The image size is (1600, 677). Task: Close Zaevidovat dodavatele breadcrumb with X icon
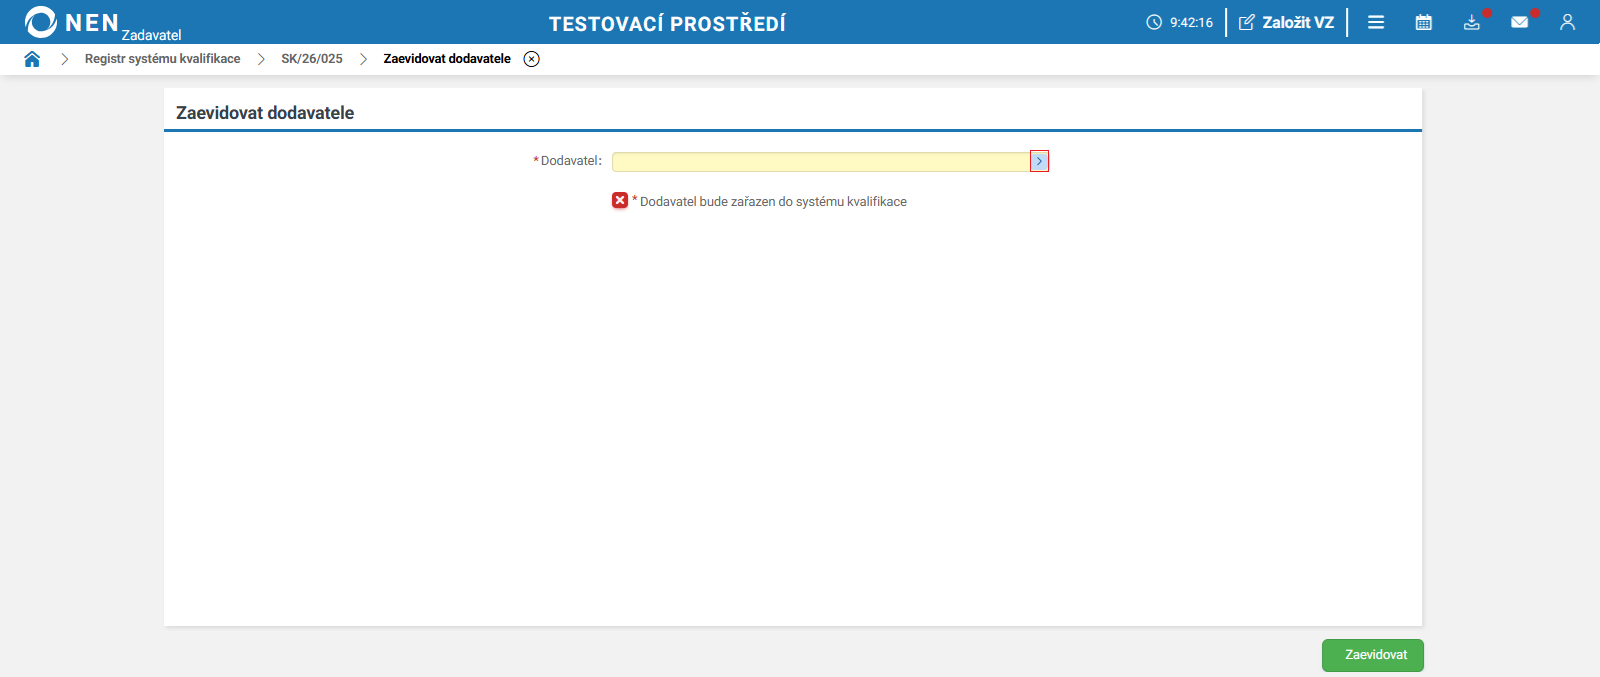click(x=532, y=59)
